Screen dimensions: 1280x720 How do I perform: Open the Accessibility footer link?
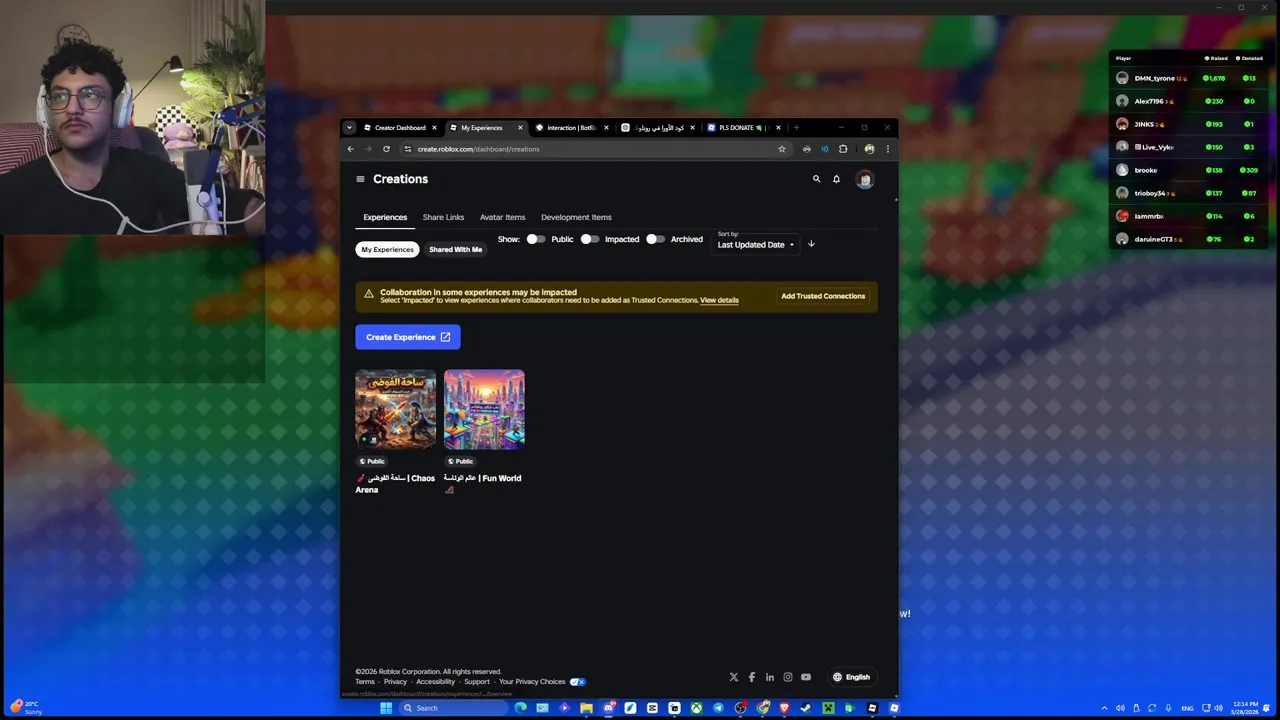[435, 682]
